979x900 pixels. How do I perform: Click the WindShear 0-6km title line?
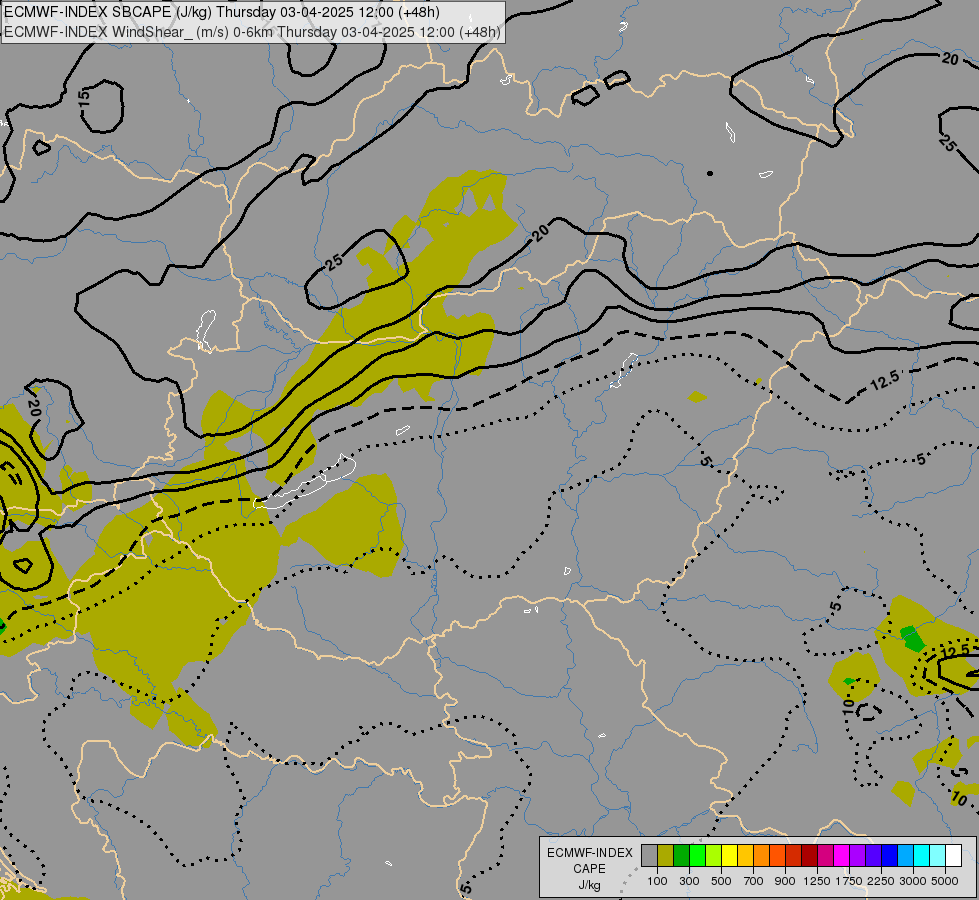point(252,32)
